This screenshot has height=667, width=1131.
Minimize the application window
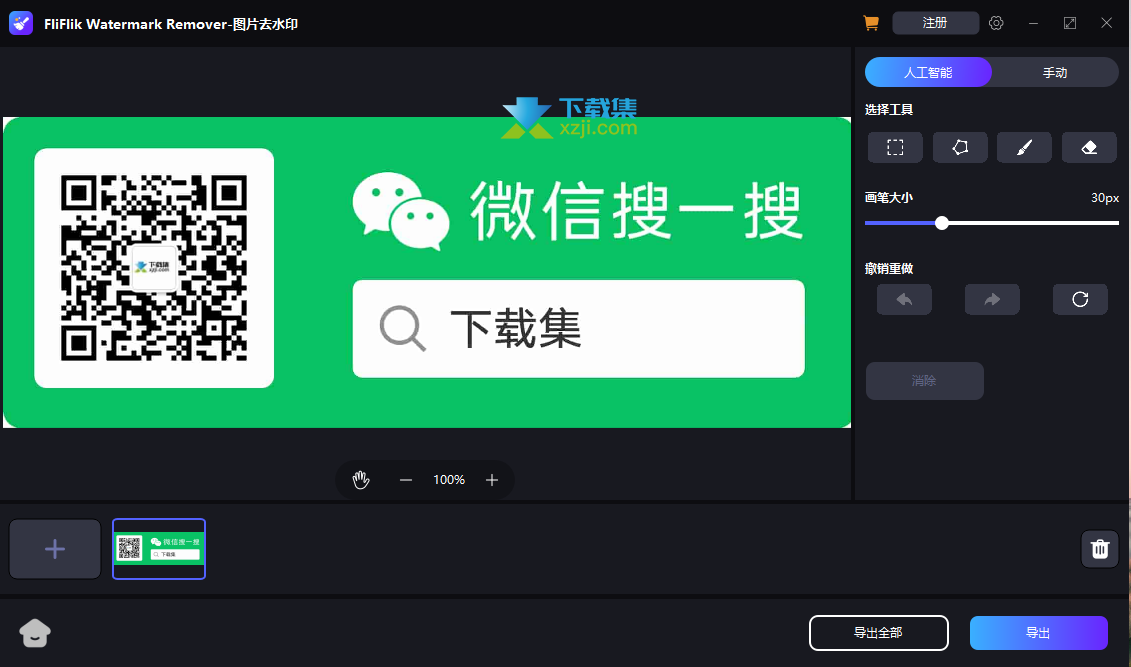coord(1034,23)
